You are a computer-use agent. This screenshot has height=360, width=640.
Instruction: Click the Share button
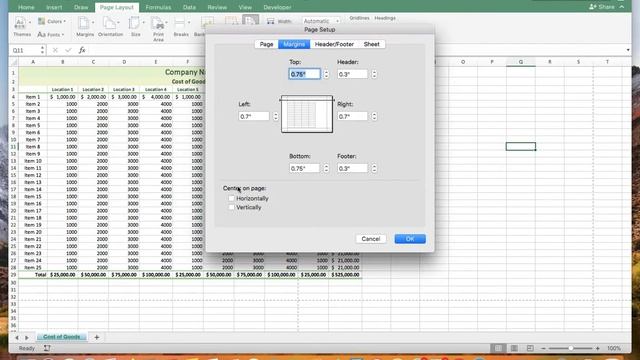pyautogui.click(x=602, y=7)
